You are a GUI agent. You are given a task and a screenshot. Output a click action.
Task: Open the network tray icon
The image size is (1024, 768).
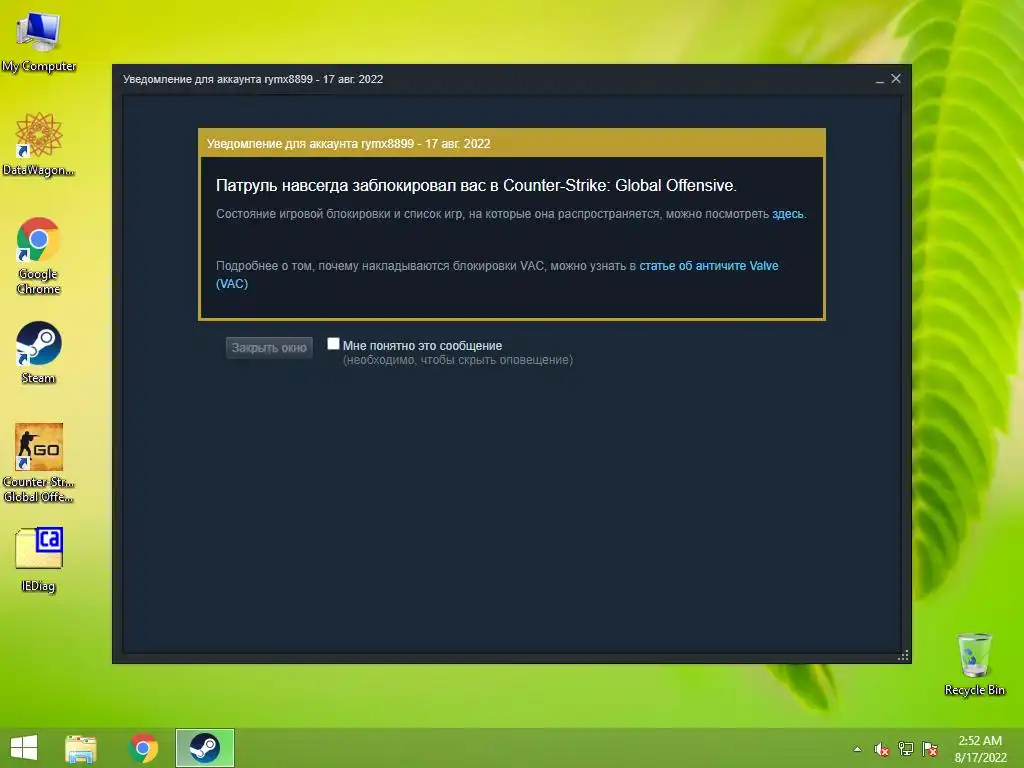click(906, 749)
